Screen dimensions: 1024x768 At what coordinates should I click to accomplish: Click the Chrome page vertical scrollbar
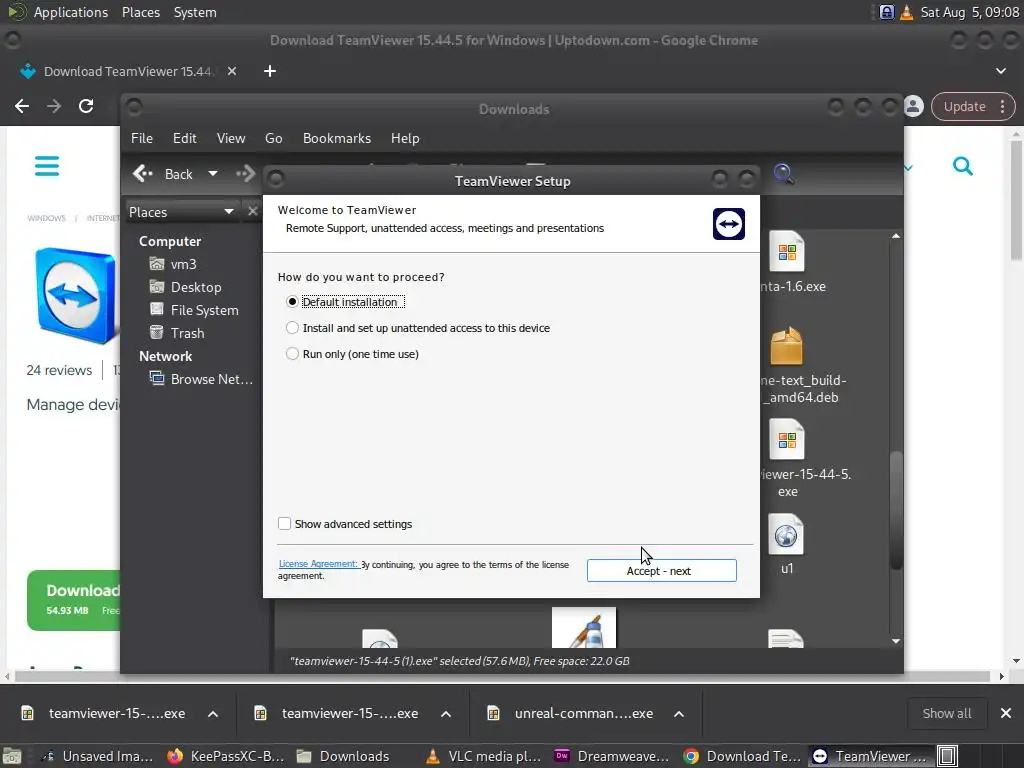(x=1016, y=200)
